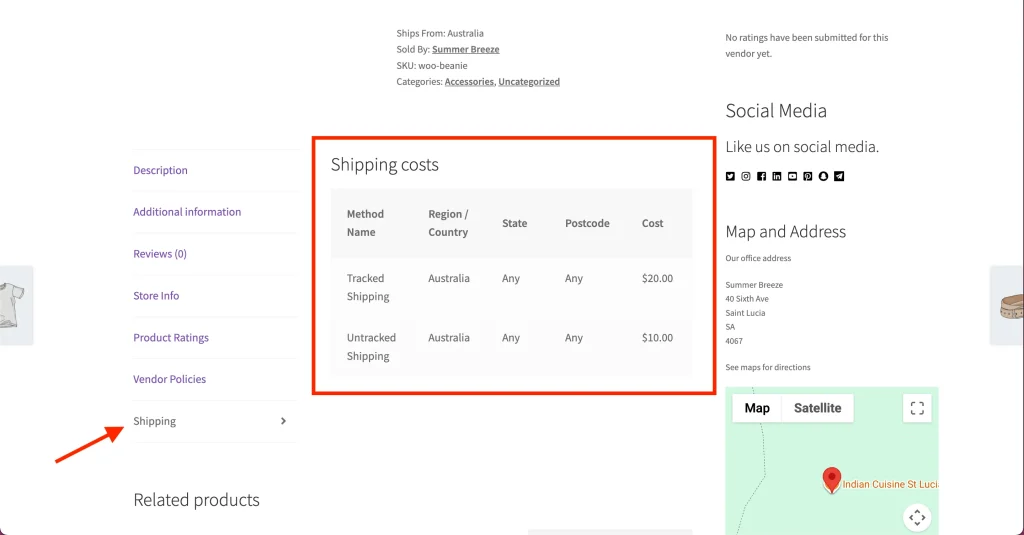
Task: Open the Uncategorized category link
Action: (x=529, y=82)
